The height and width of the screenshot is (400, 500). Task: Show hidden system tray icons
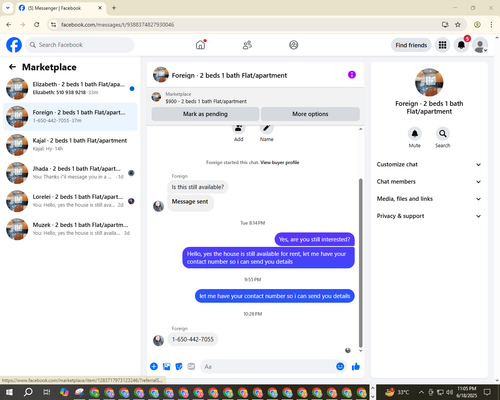tap(421, 392)
